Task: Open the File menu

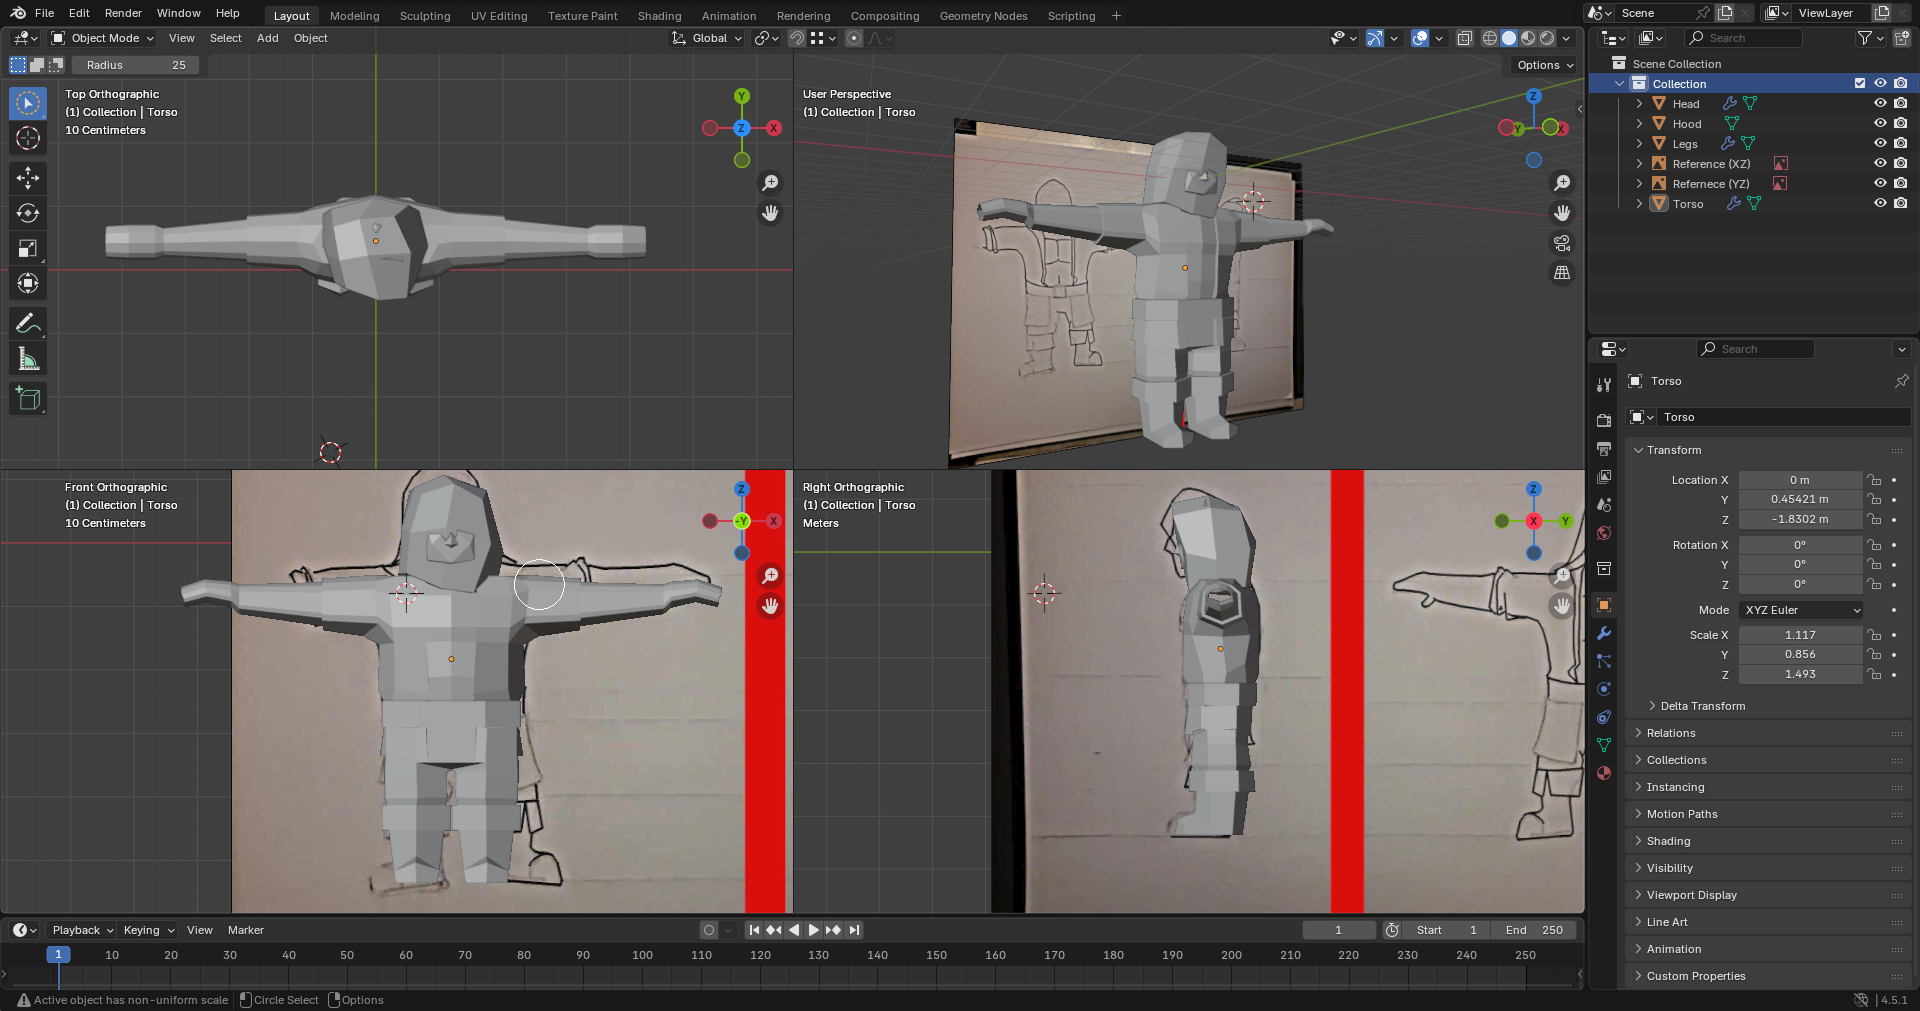Action: pyautogui.click(x=44, y=13)
